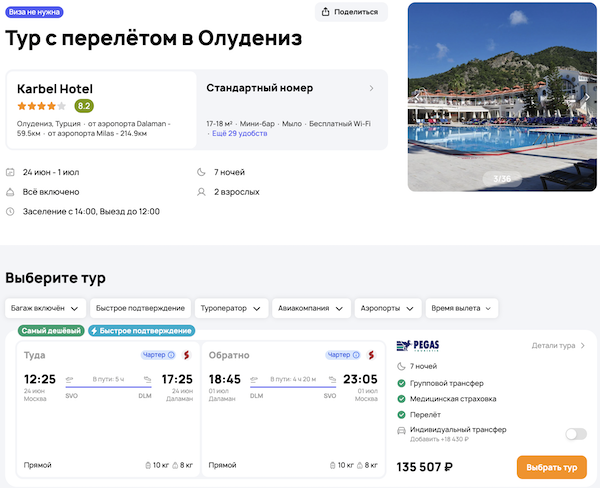Image resolution: width=600 pixels, height=488 pixels.
Task: Click the share icon in Поделиться button
Action: coord(327,12)
